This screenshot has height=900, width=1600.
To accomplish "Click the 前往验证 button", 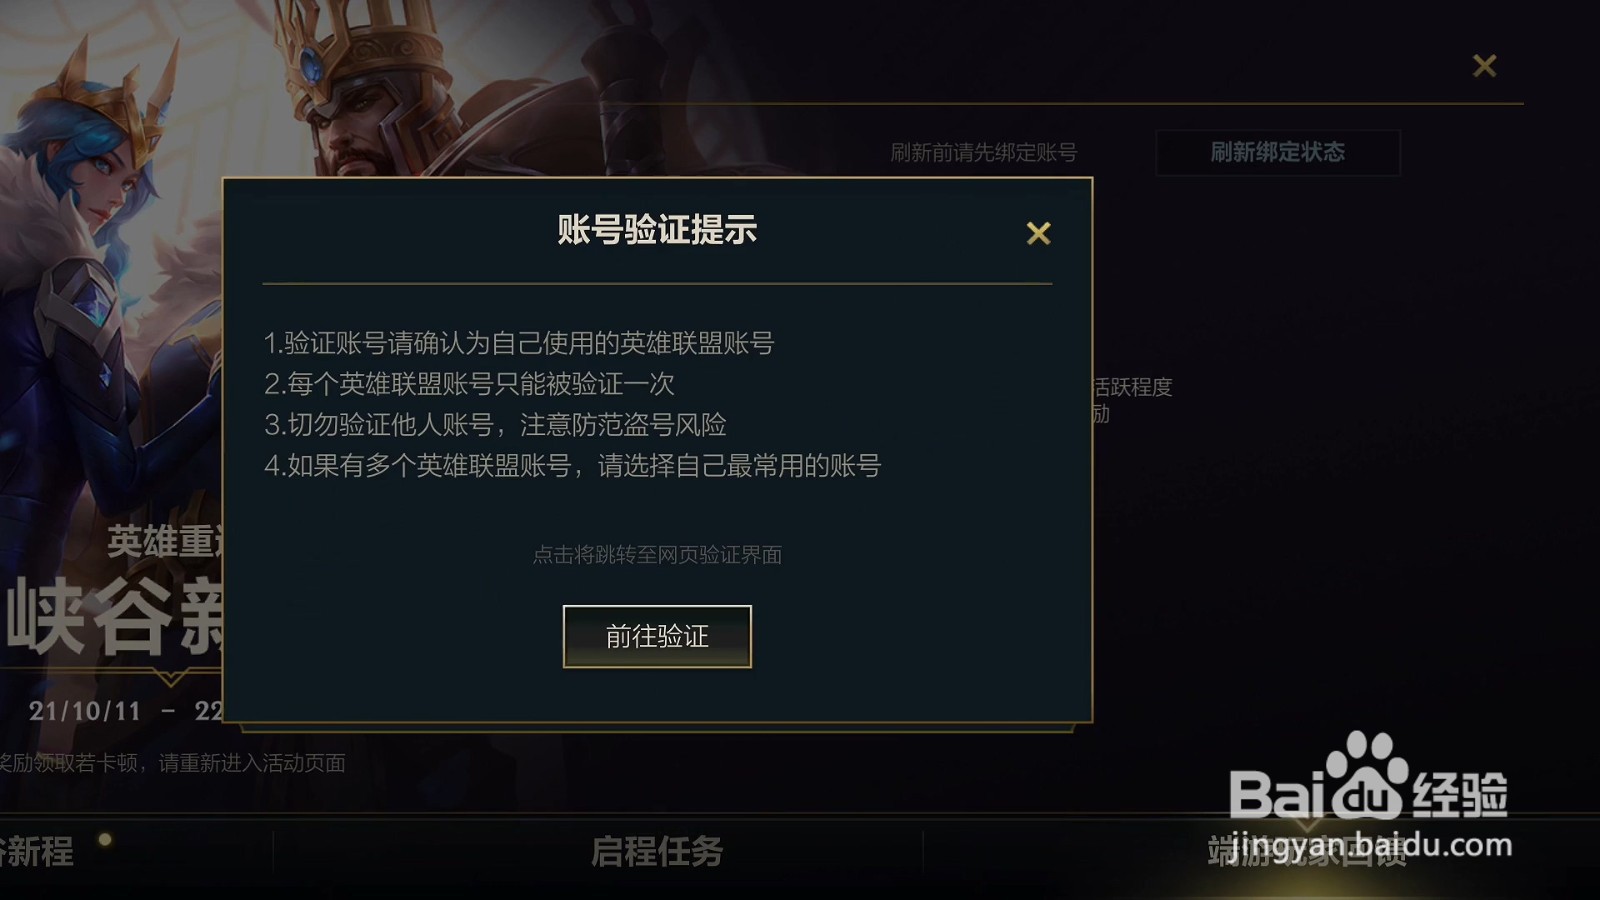I will click(x=657, y=636).
